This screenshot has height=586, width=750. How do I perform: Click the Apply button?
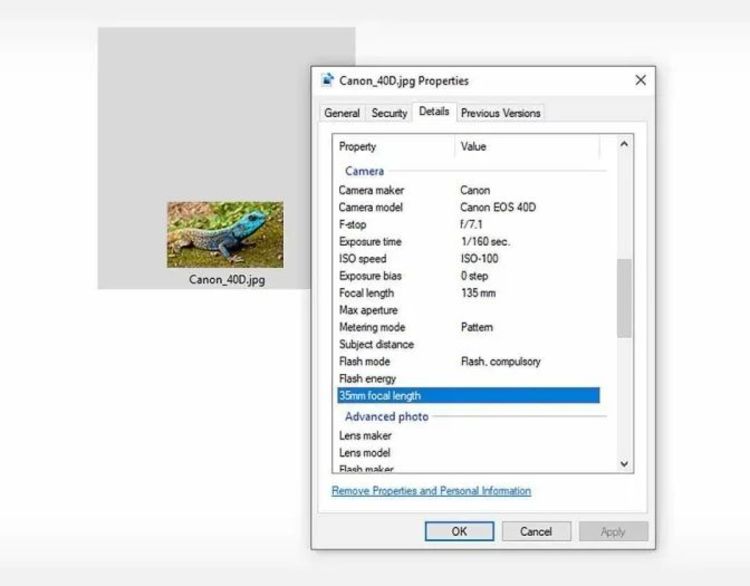[613, 531]
